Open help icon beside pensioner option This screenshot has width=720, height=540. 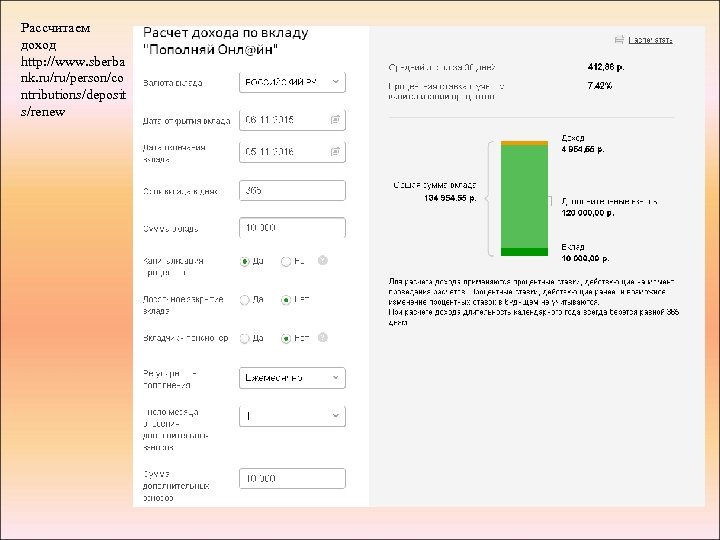pos(323,338)
